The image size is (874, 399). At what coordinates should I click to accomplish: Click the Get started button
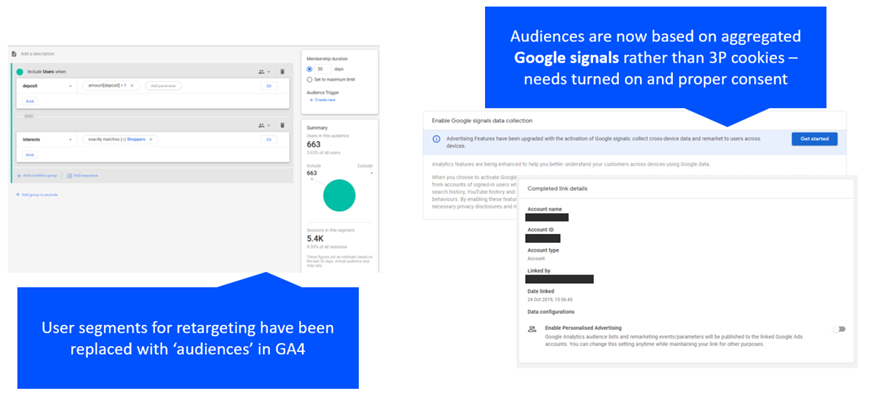[x=814, y=139]
